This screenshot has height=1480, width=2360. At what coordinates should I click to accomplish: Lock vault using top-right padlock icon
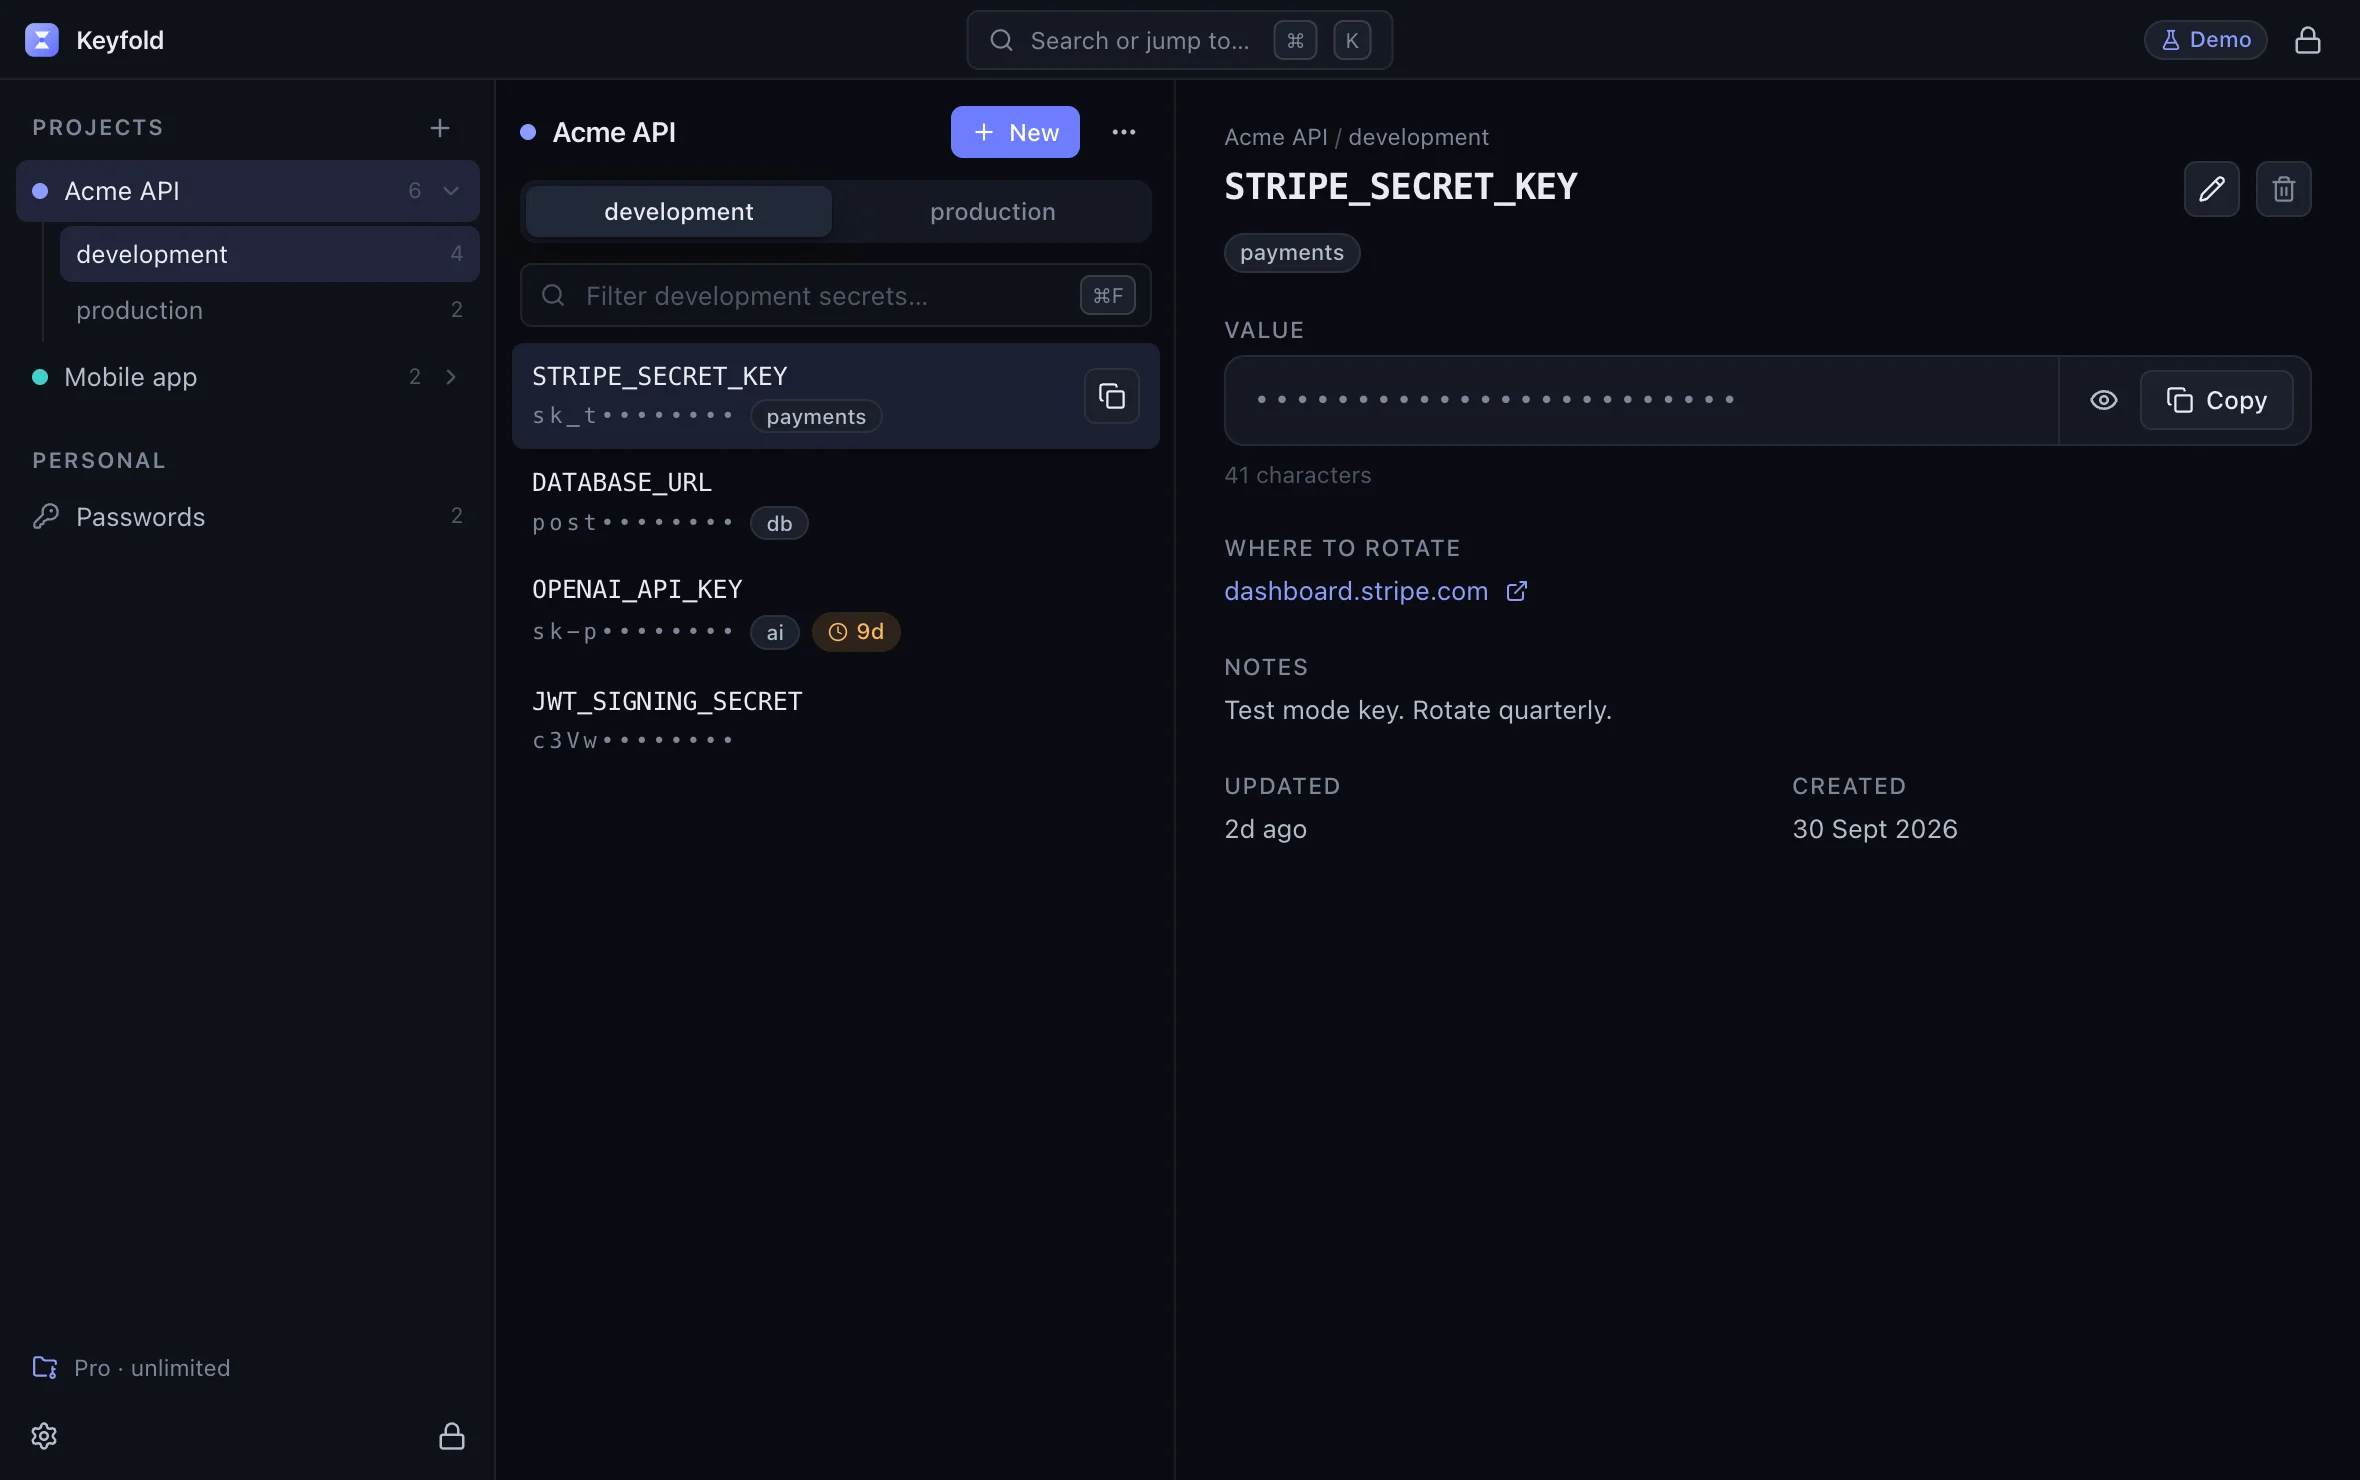(2307, 40)
